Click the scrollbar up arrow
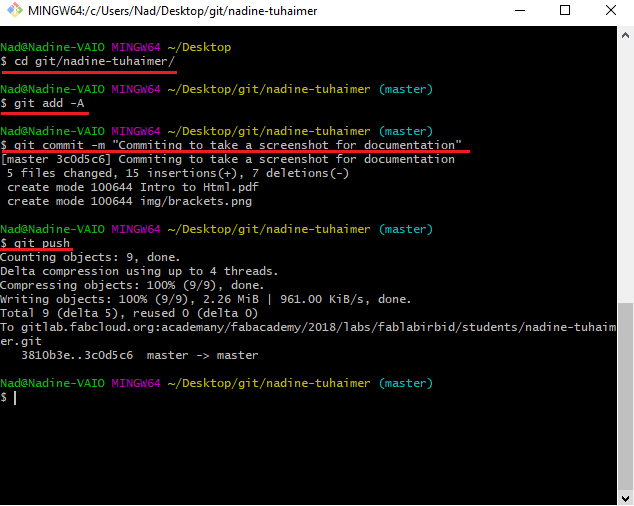The image size is (634, 506). click(625, 36)
